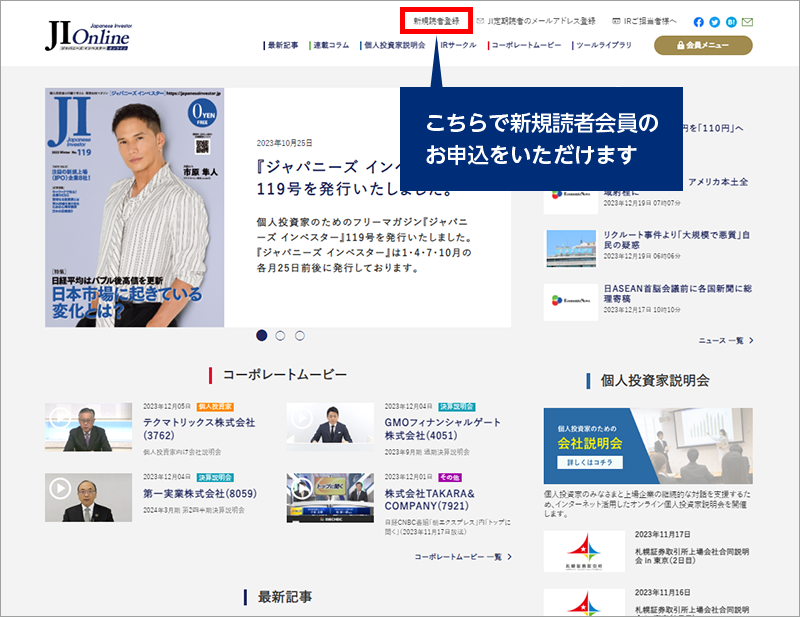800x617 pixels.
Task: Open the IRサークル menu item
Action: pyautogui.click(x=458, y=45)
